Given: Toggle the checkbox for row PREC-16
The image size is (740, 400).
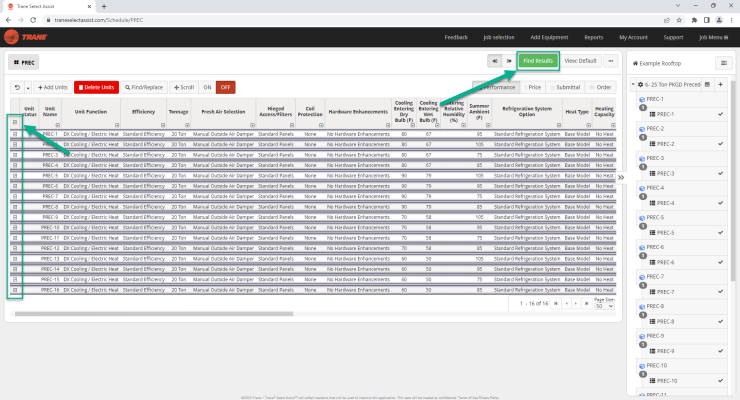Looking at the screenshot, I should [15, 290].
